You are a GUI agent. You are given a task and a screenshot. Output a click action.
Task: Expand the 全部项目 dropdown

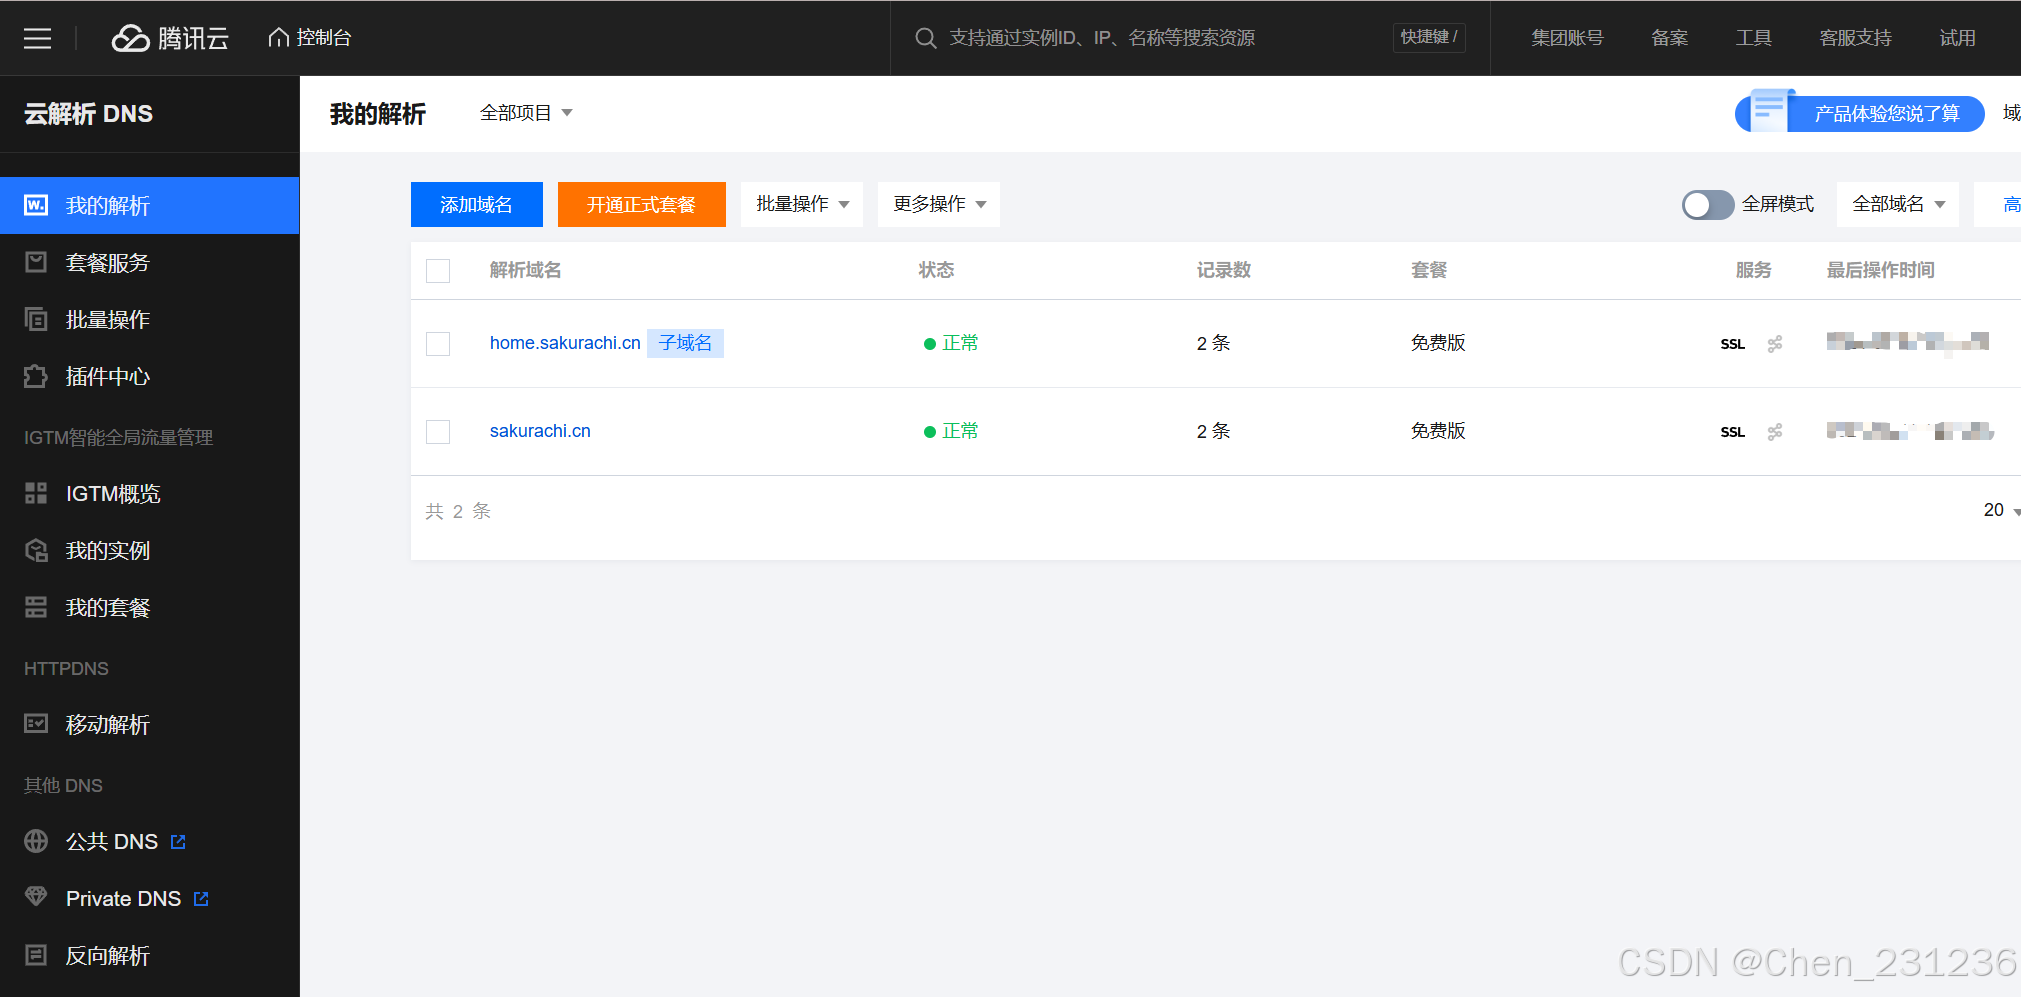526,113
